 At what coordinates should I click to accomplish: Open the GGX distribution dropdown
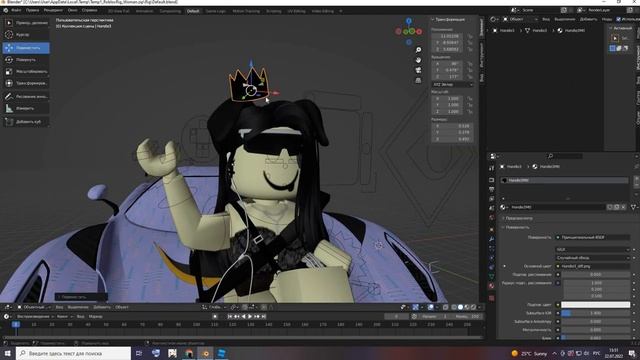point(593,249)
